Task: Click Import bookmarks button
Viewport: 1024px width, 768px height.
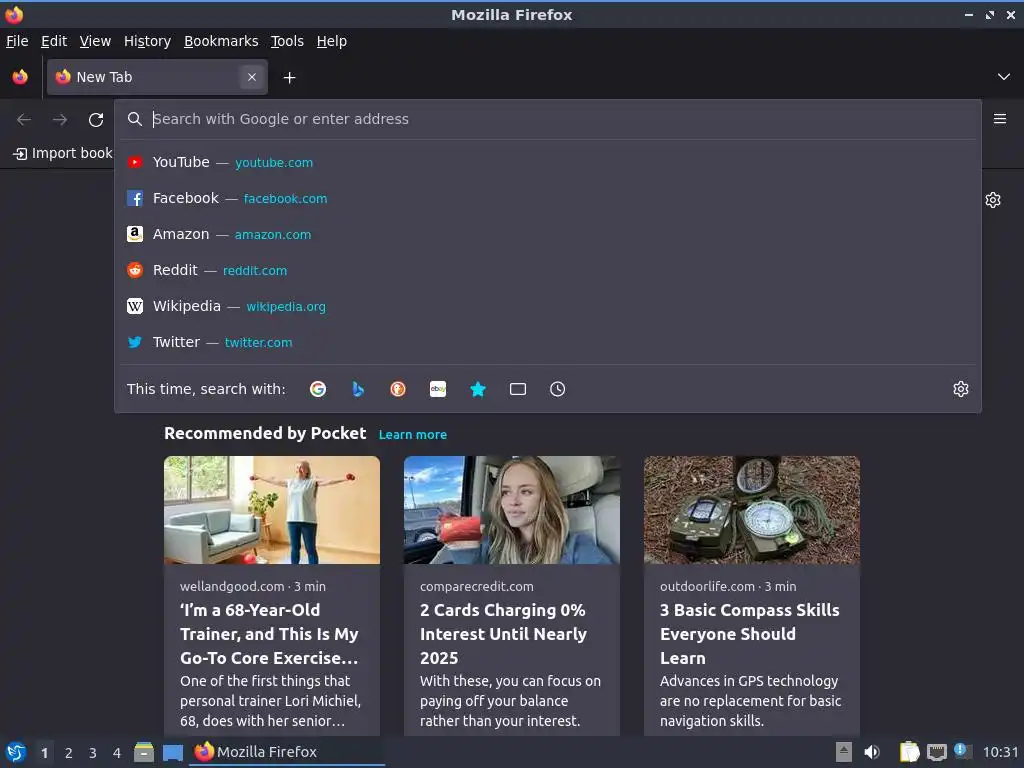Action: (x=62, y=153)
